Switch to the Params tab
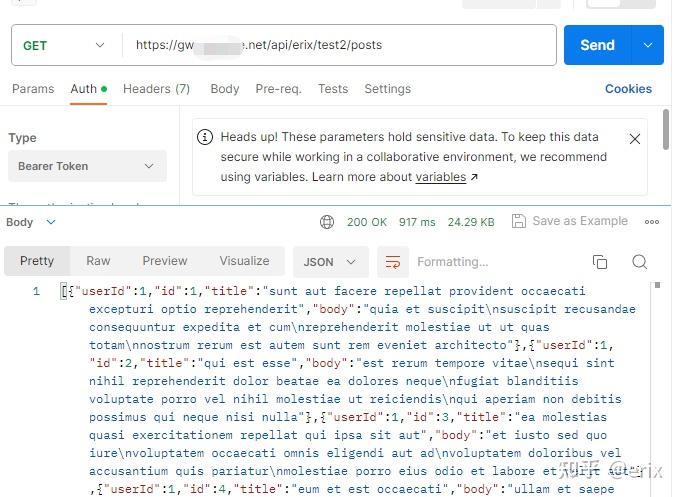This screenshot has height=497, width=679. [x=33, y=89]
